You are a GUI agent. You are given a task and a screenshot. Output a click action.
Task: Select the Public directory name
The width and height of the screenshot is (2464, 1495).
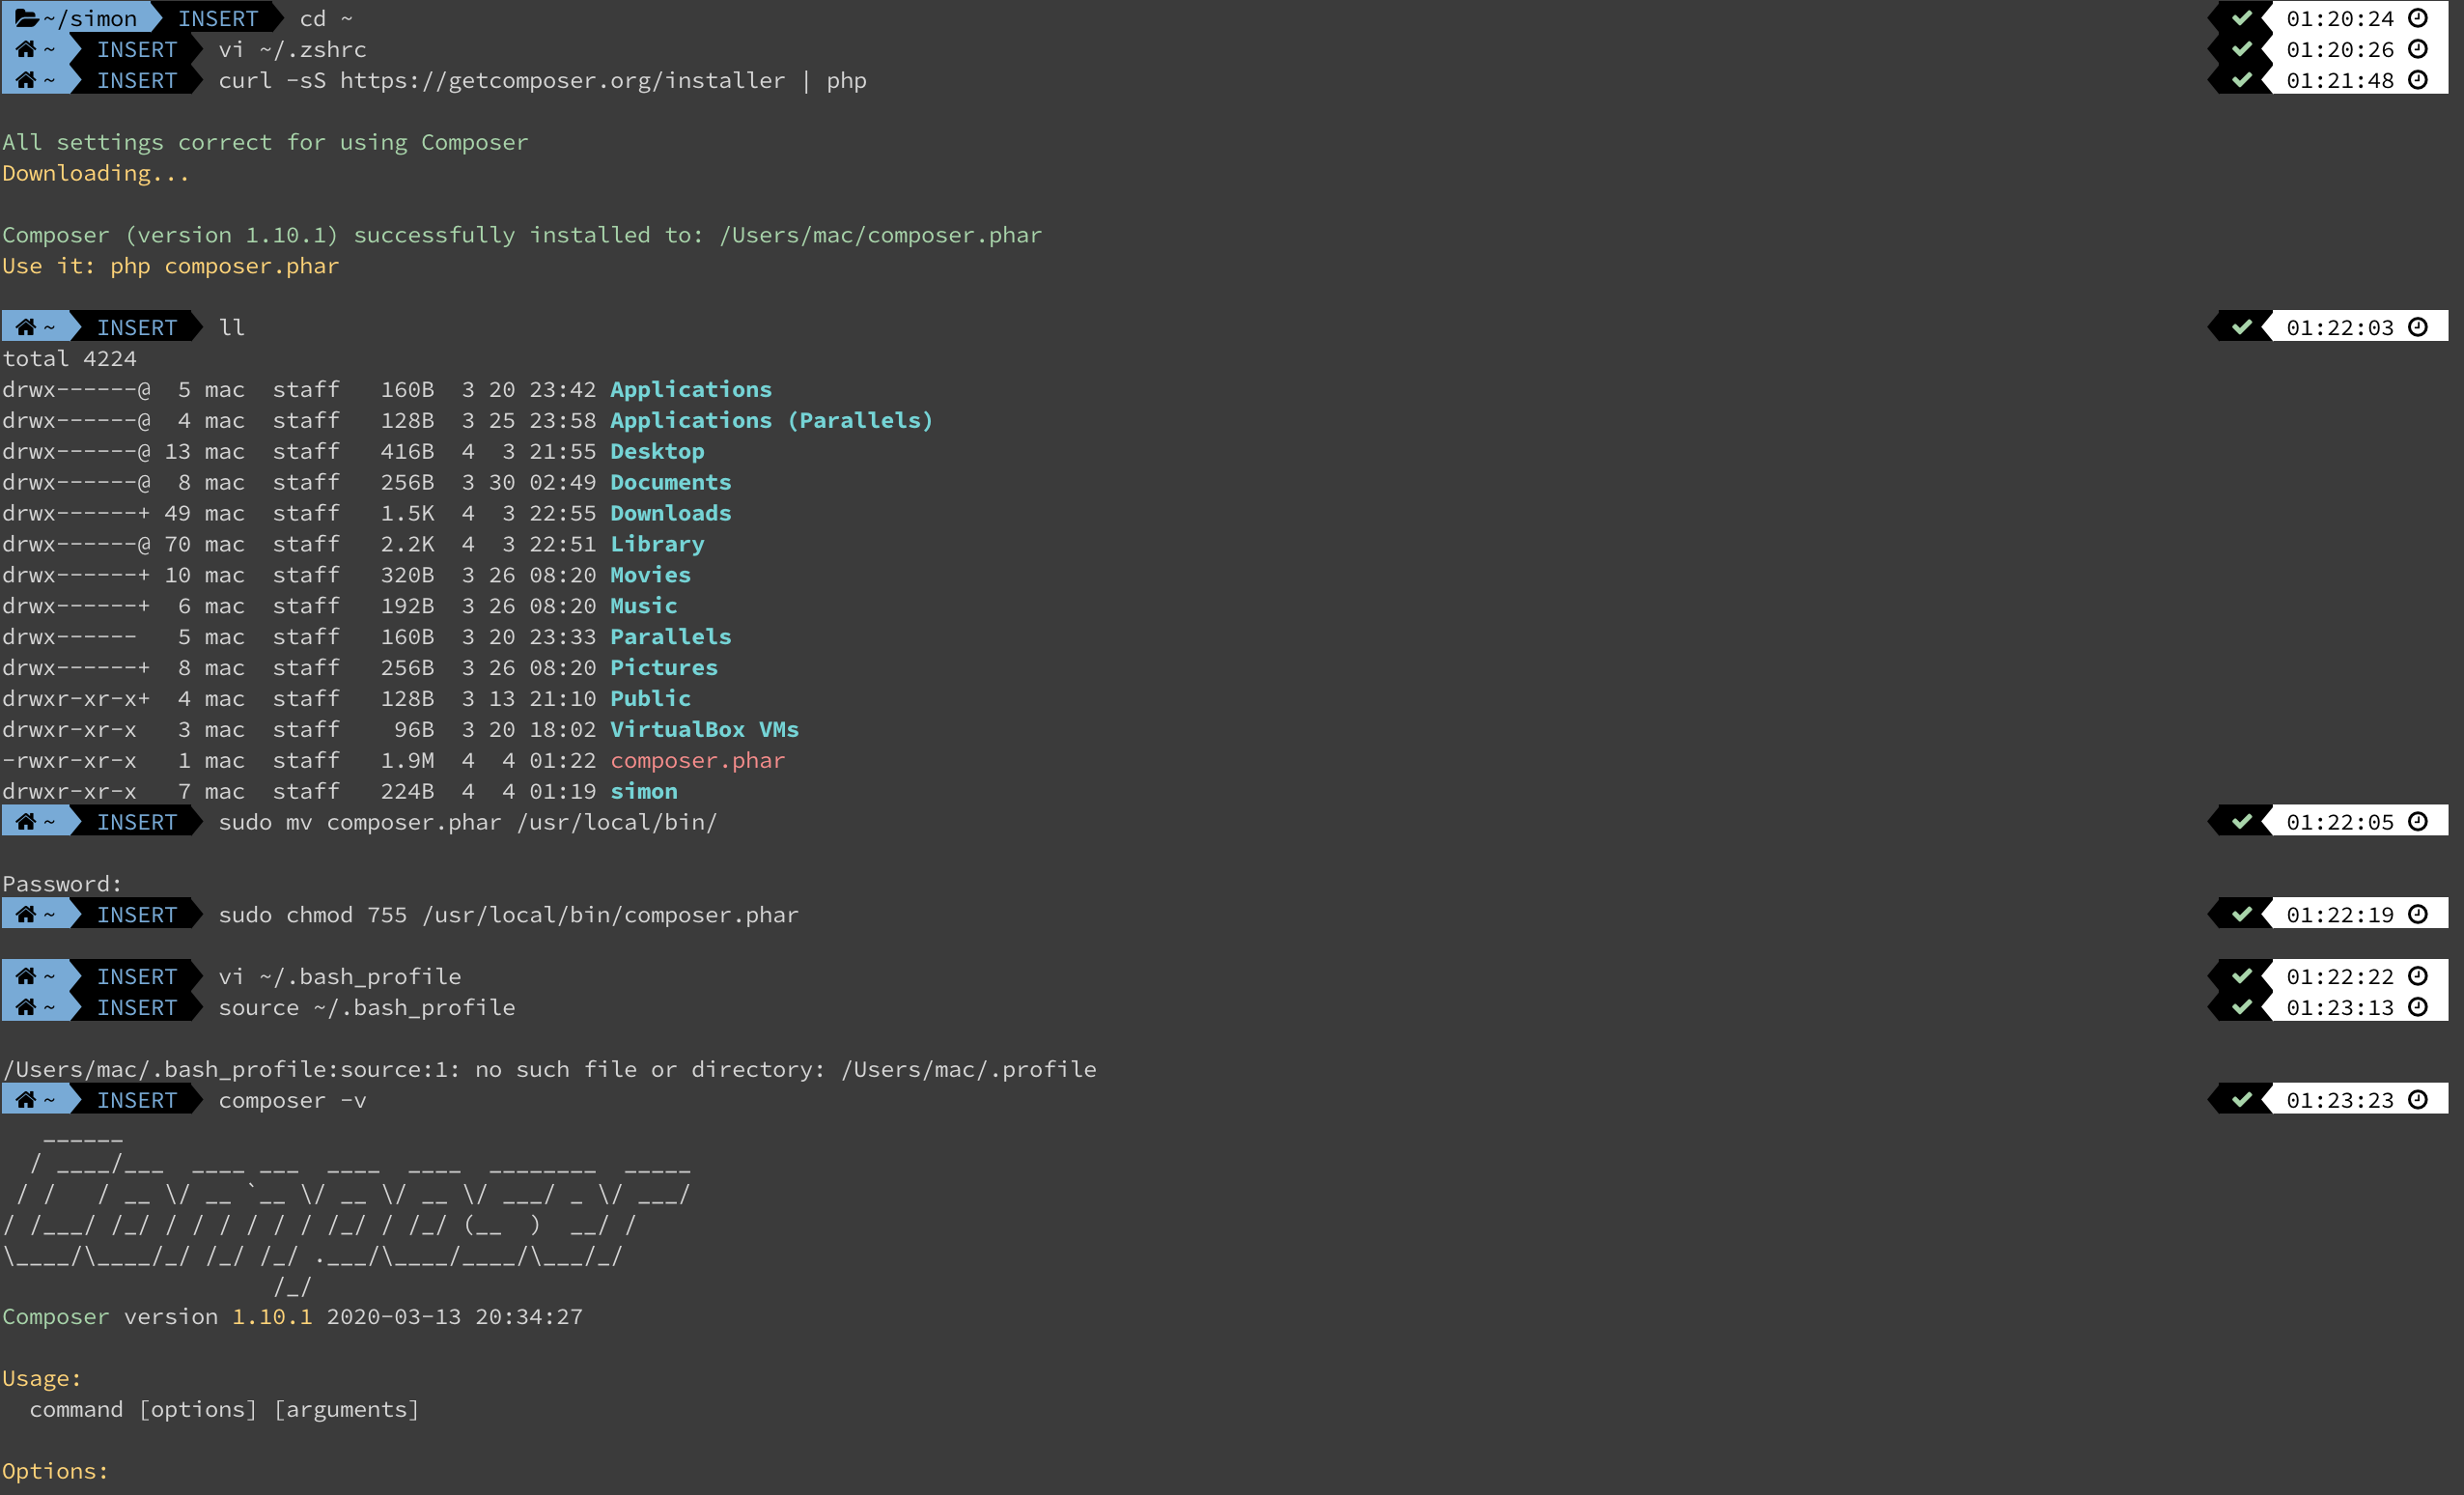(x=650, y=699)
